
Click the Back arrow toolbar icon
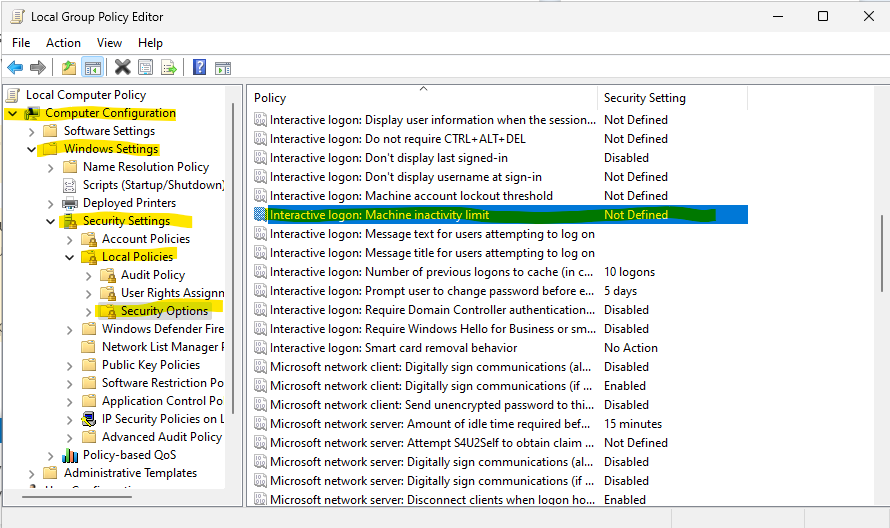tap(15, 68)
